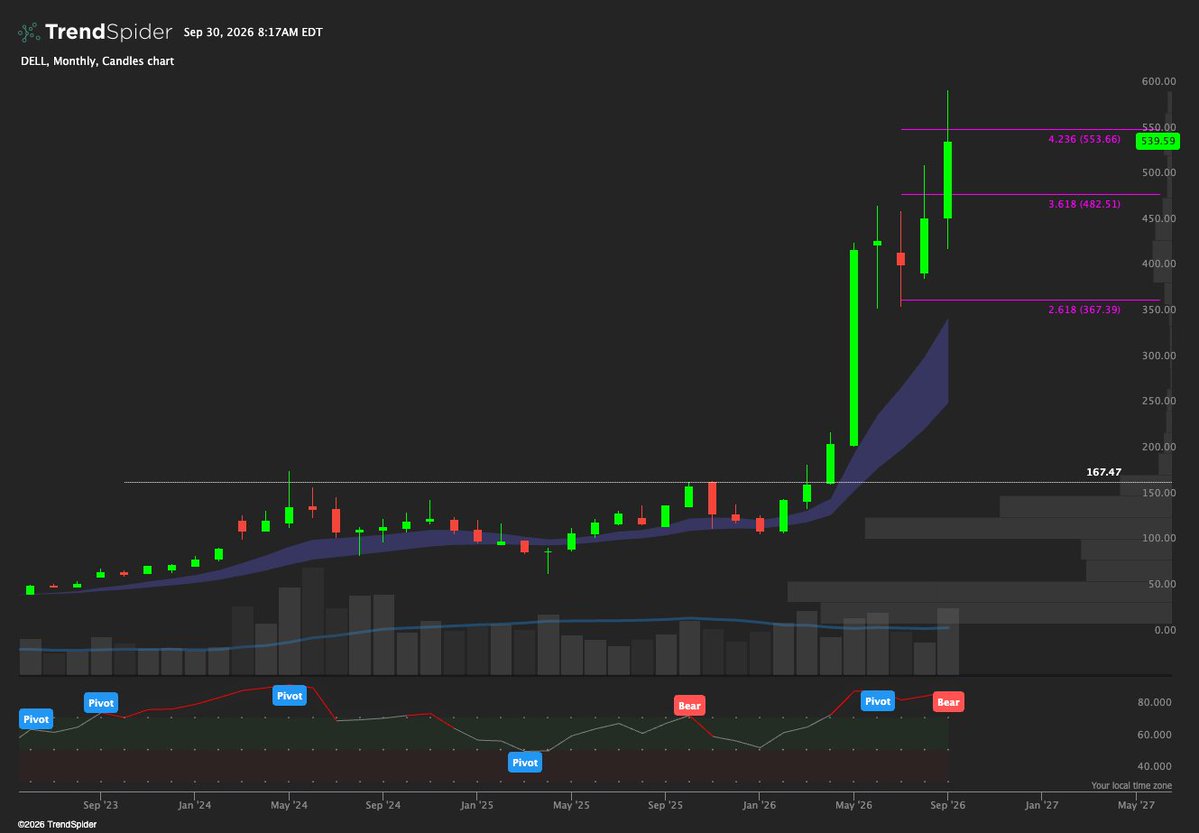Image resolution: width=1199 pixels, height=833 pixels.
Task: Click the 0.00 price axis label
Action: 1165,630
